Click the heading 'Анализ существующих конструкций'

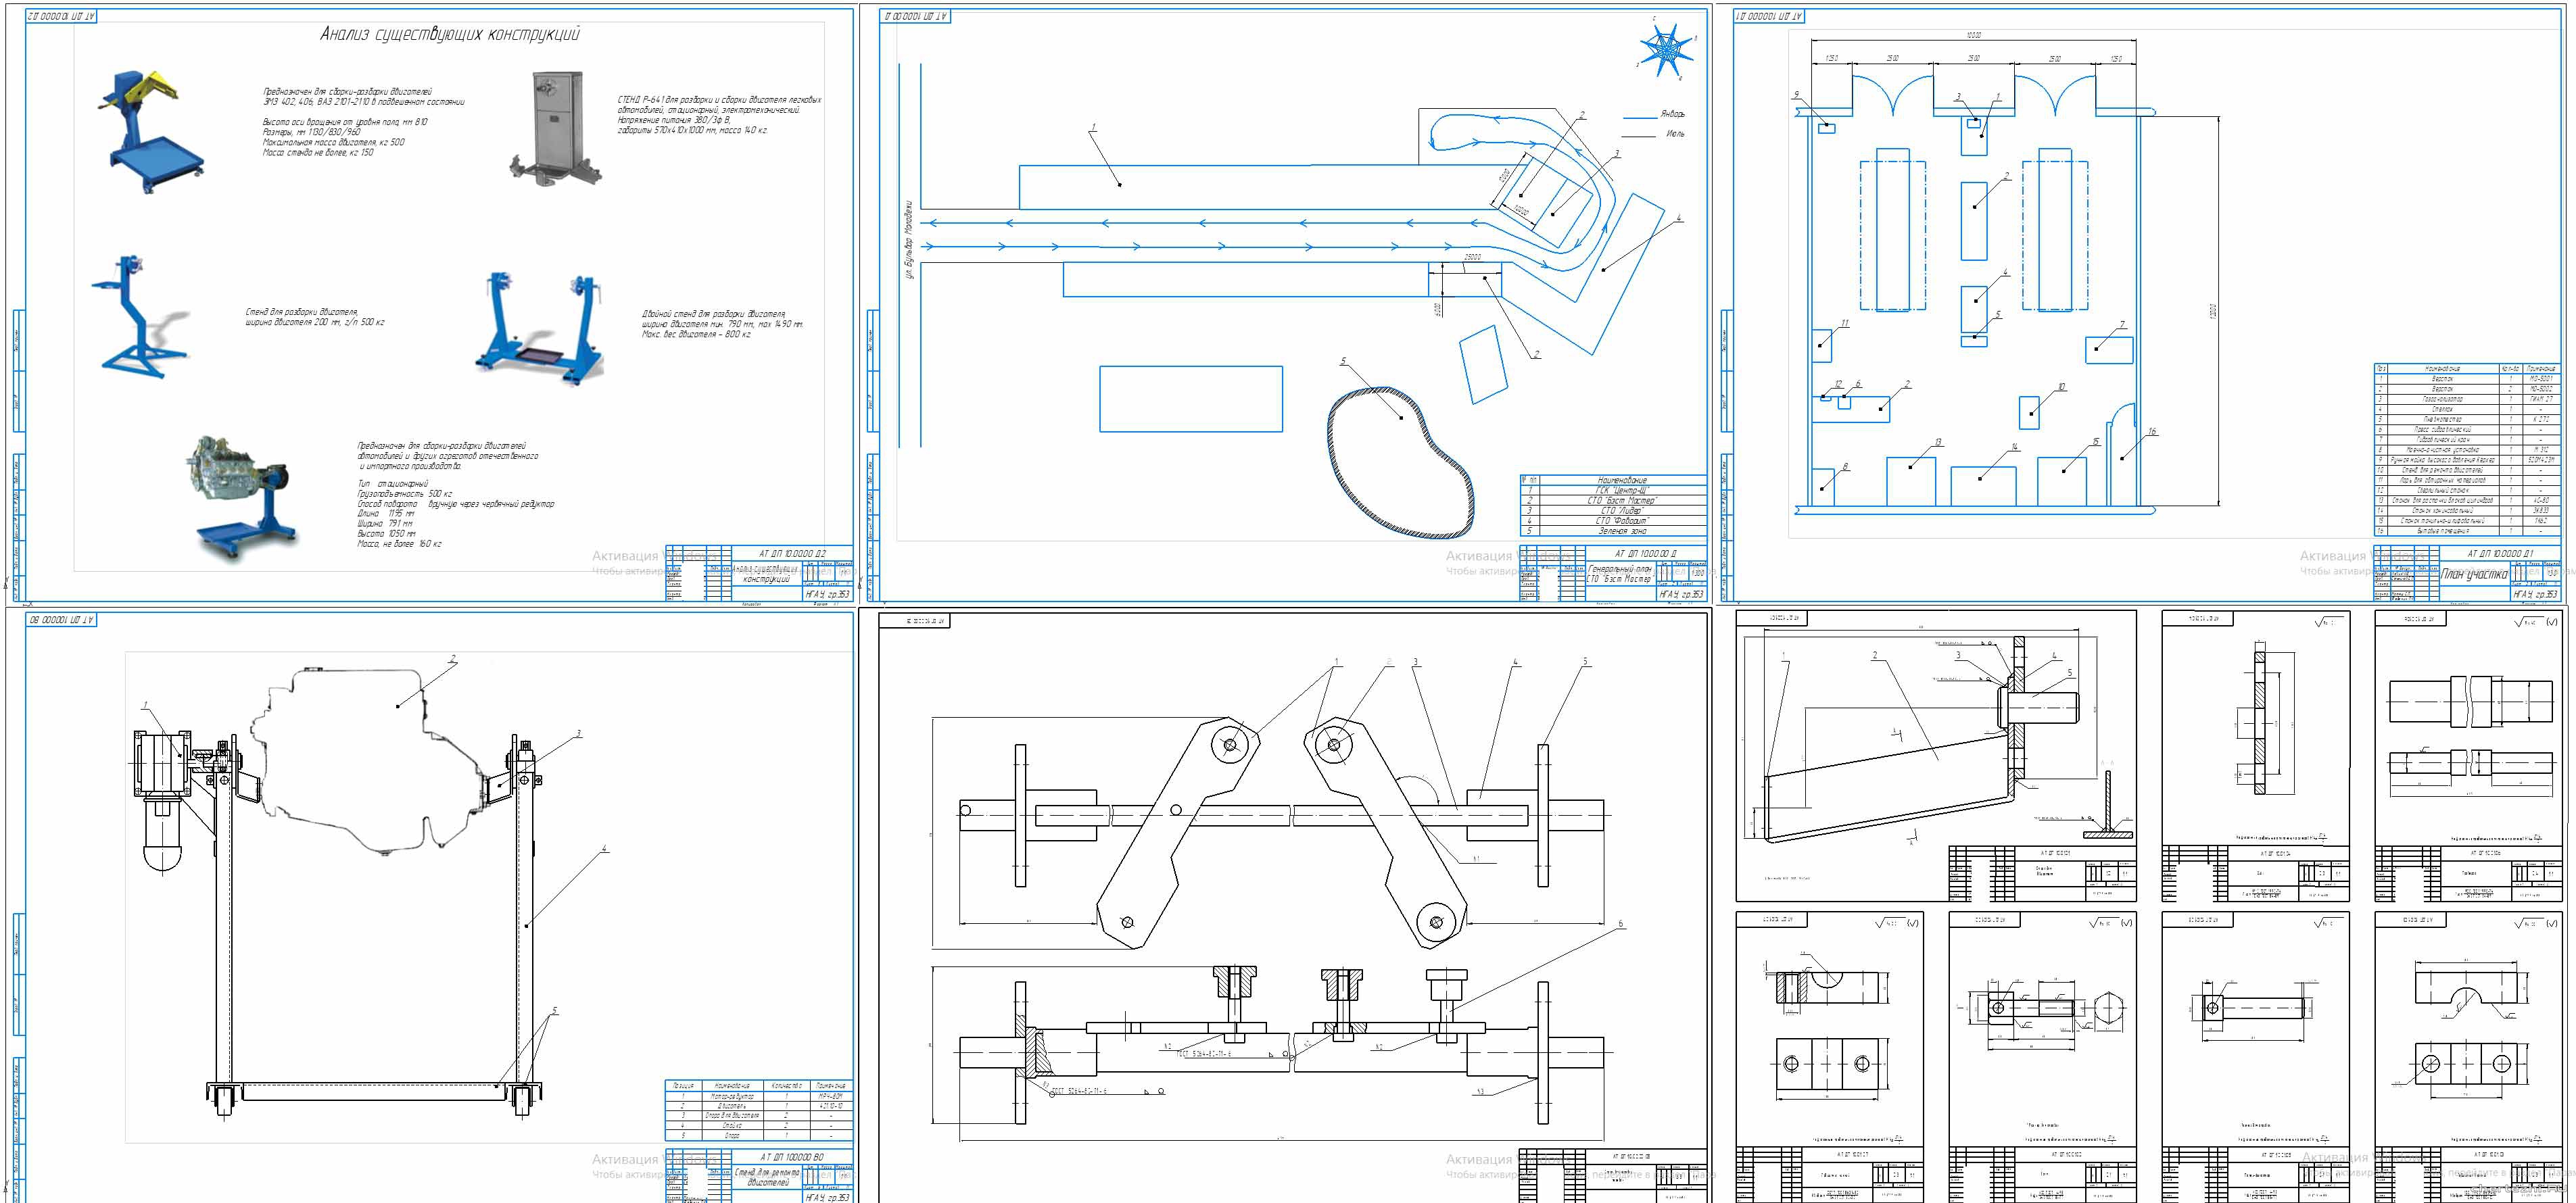[x=449, y=34]
